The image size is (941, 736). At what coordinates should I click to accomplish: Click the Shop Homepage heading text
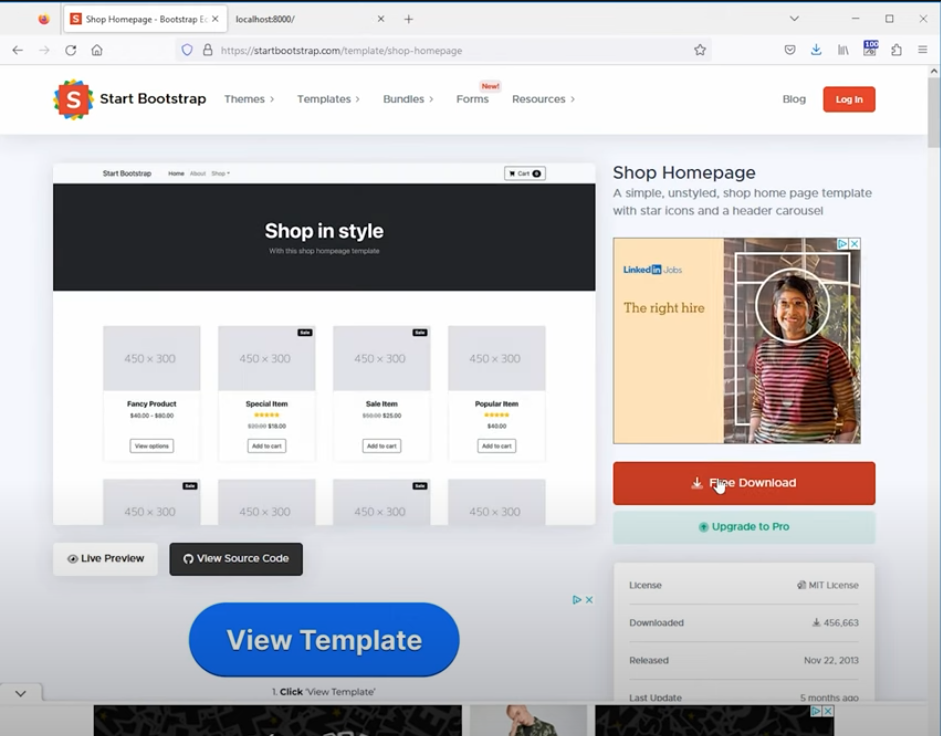pos(684,173)
